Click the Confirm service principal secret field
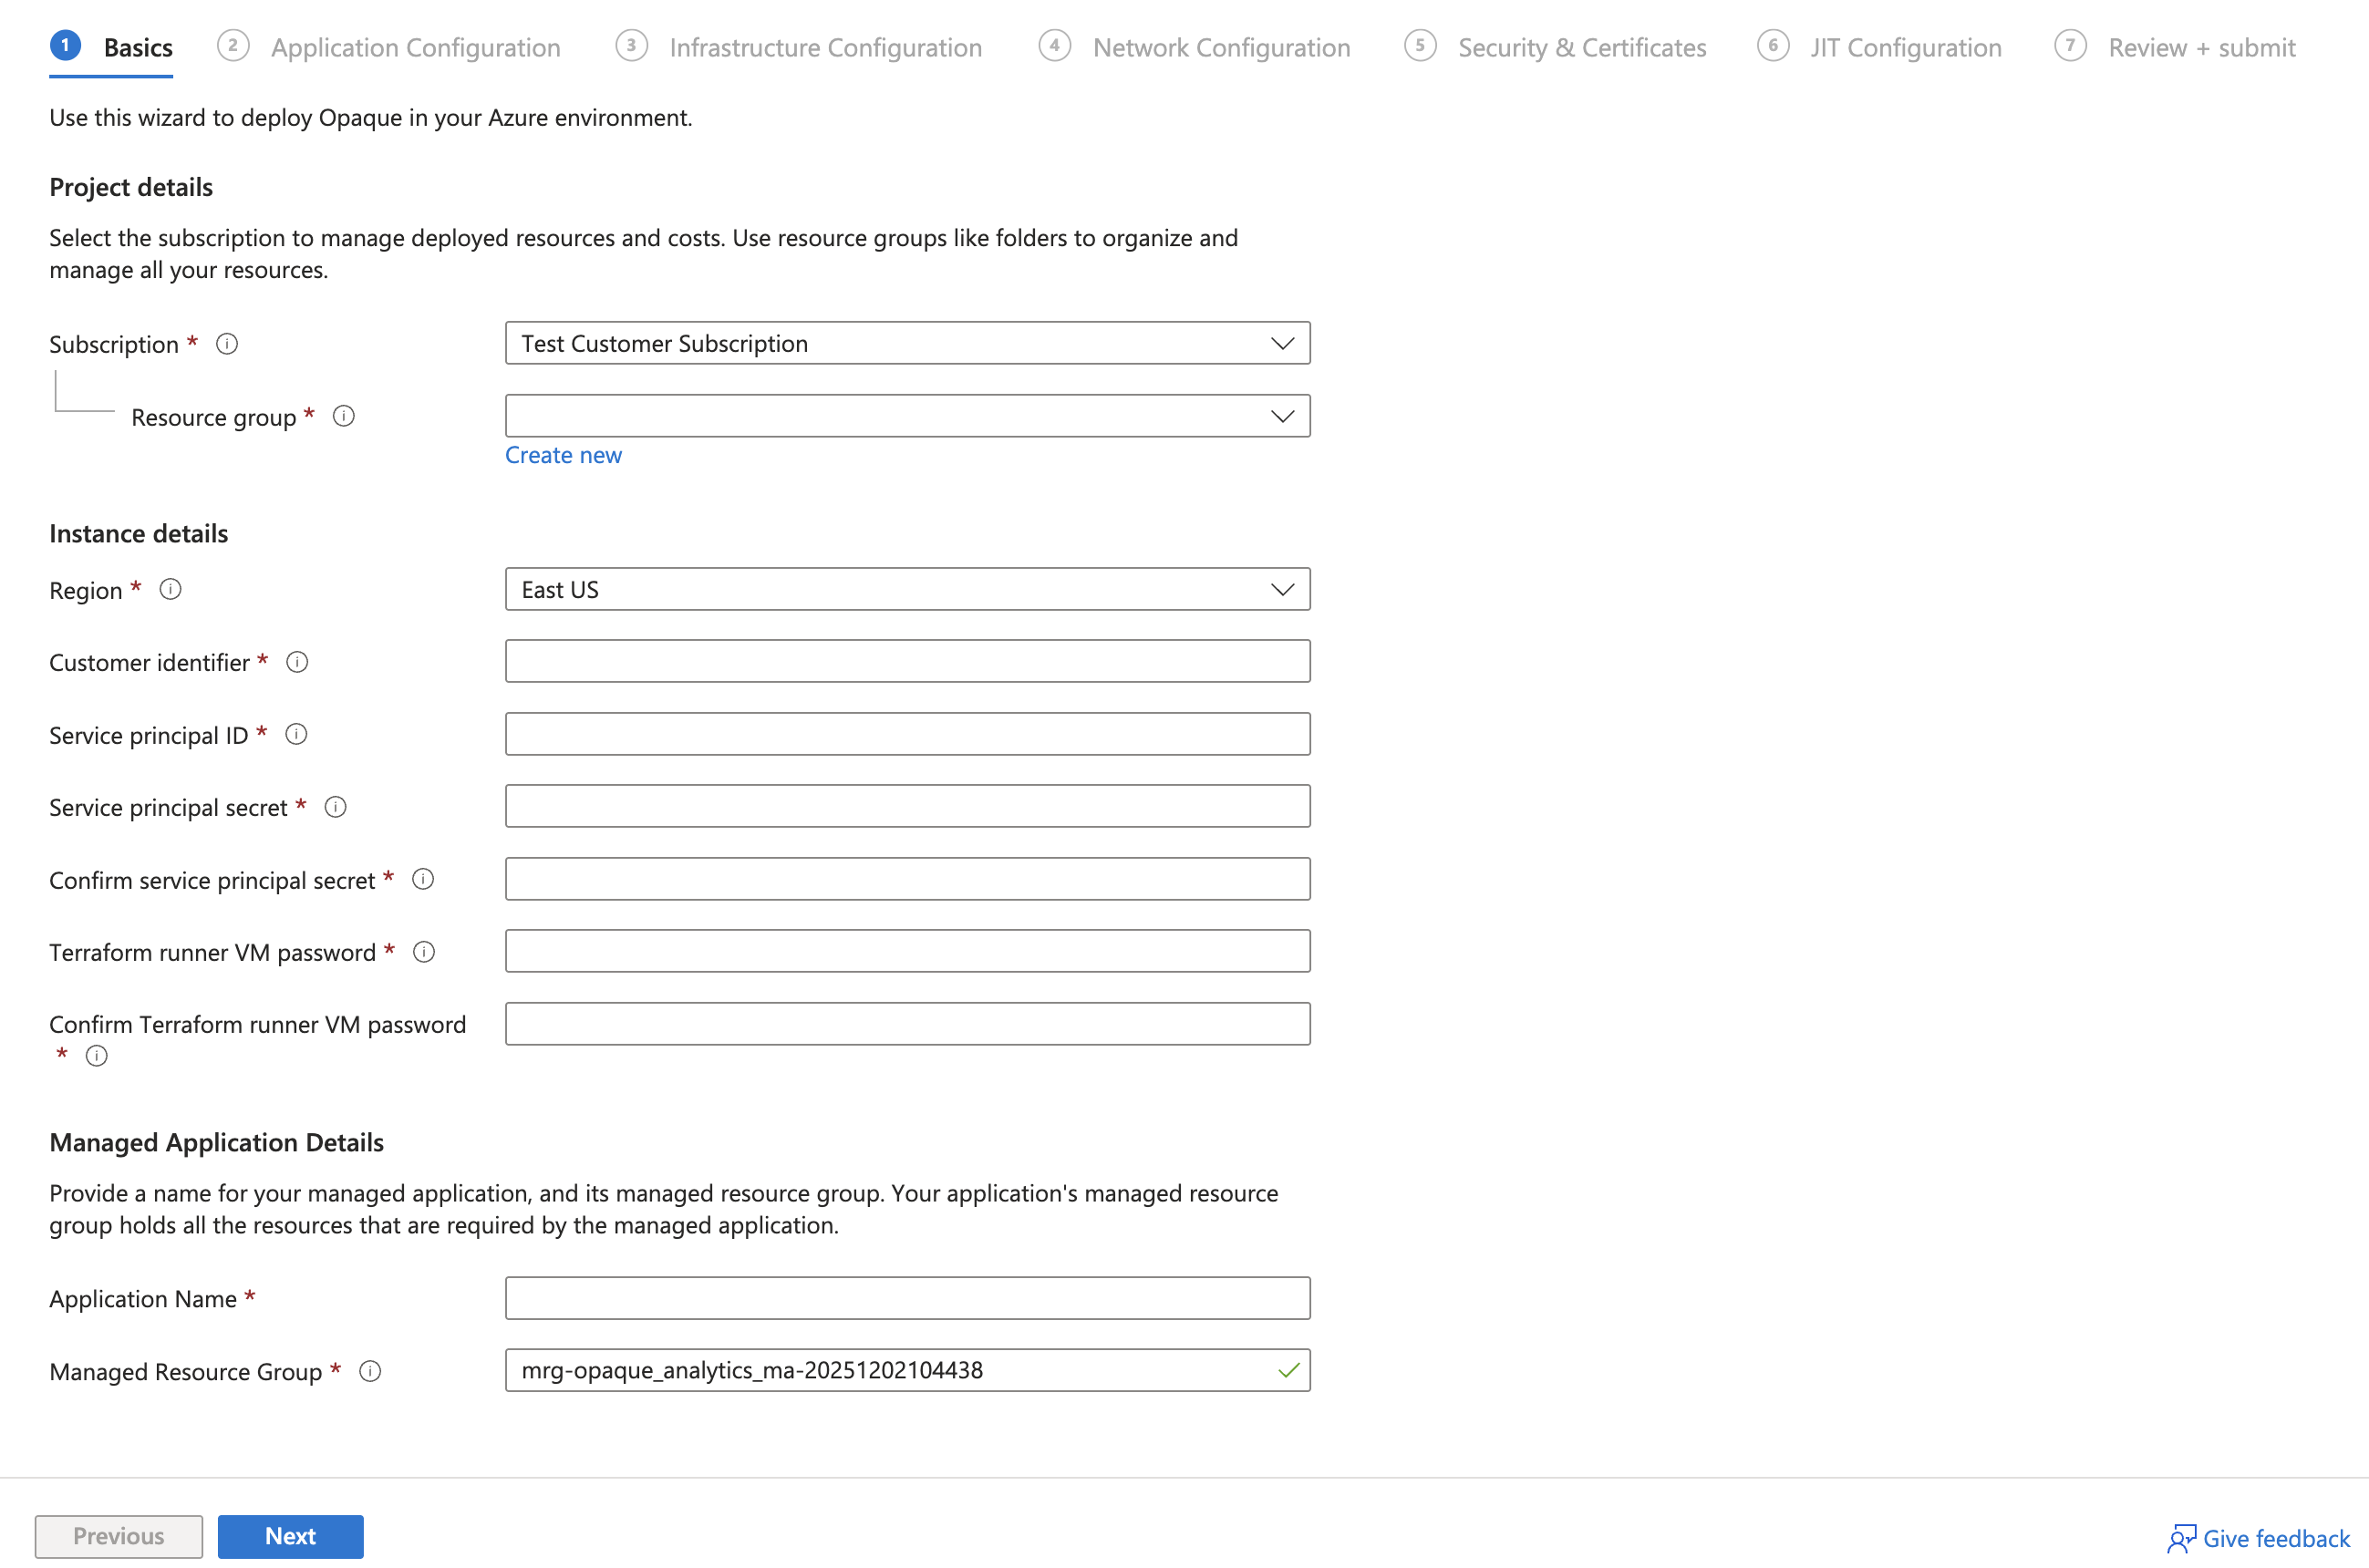This screenshot has height=1568, width=2369. (907, 879)
